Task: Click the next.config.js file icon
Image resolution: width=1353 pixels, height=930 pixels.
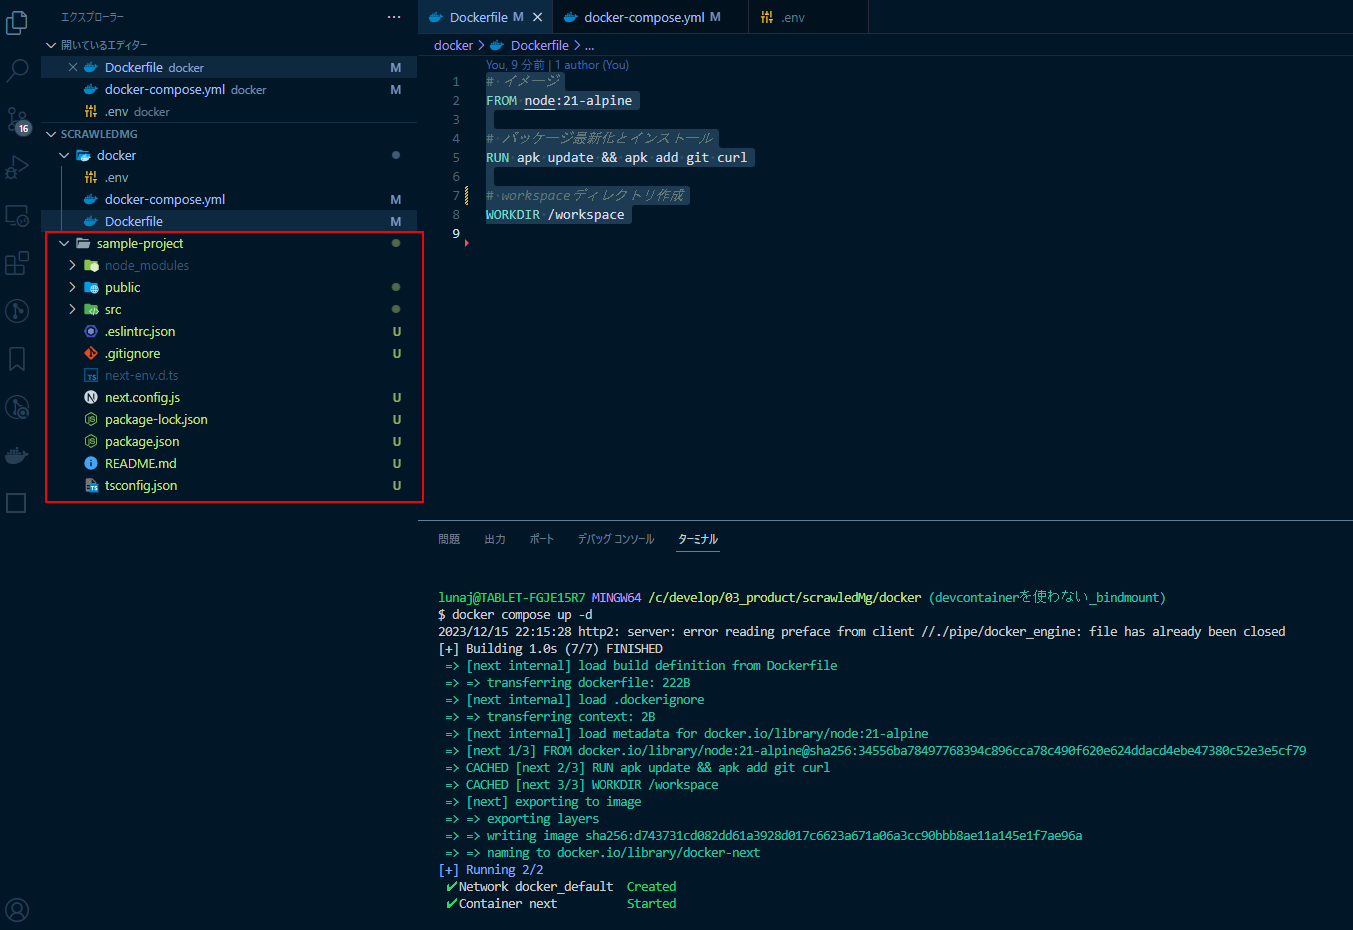Action: (91, 397)
